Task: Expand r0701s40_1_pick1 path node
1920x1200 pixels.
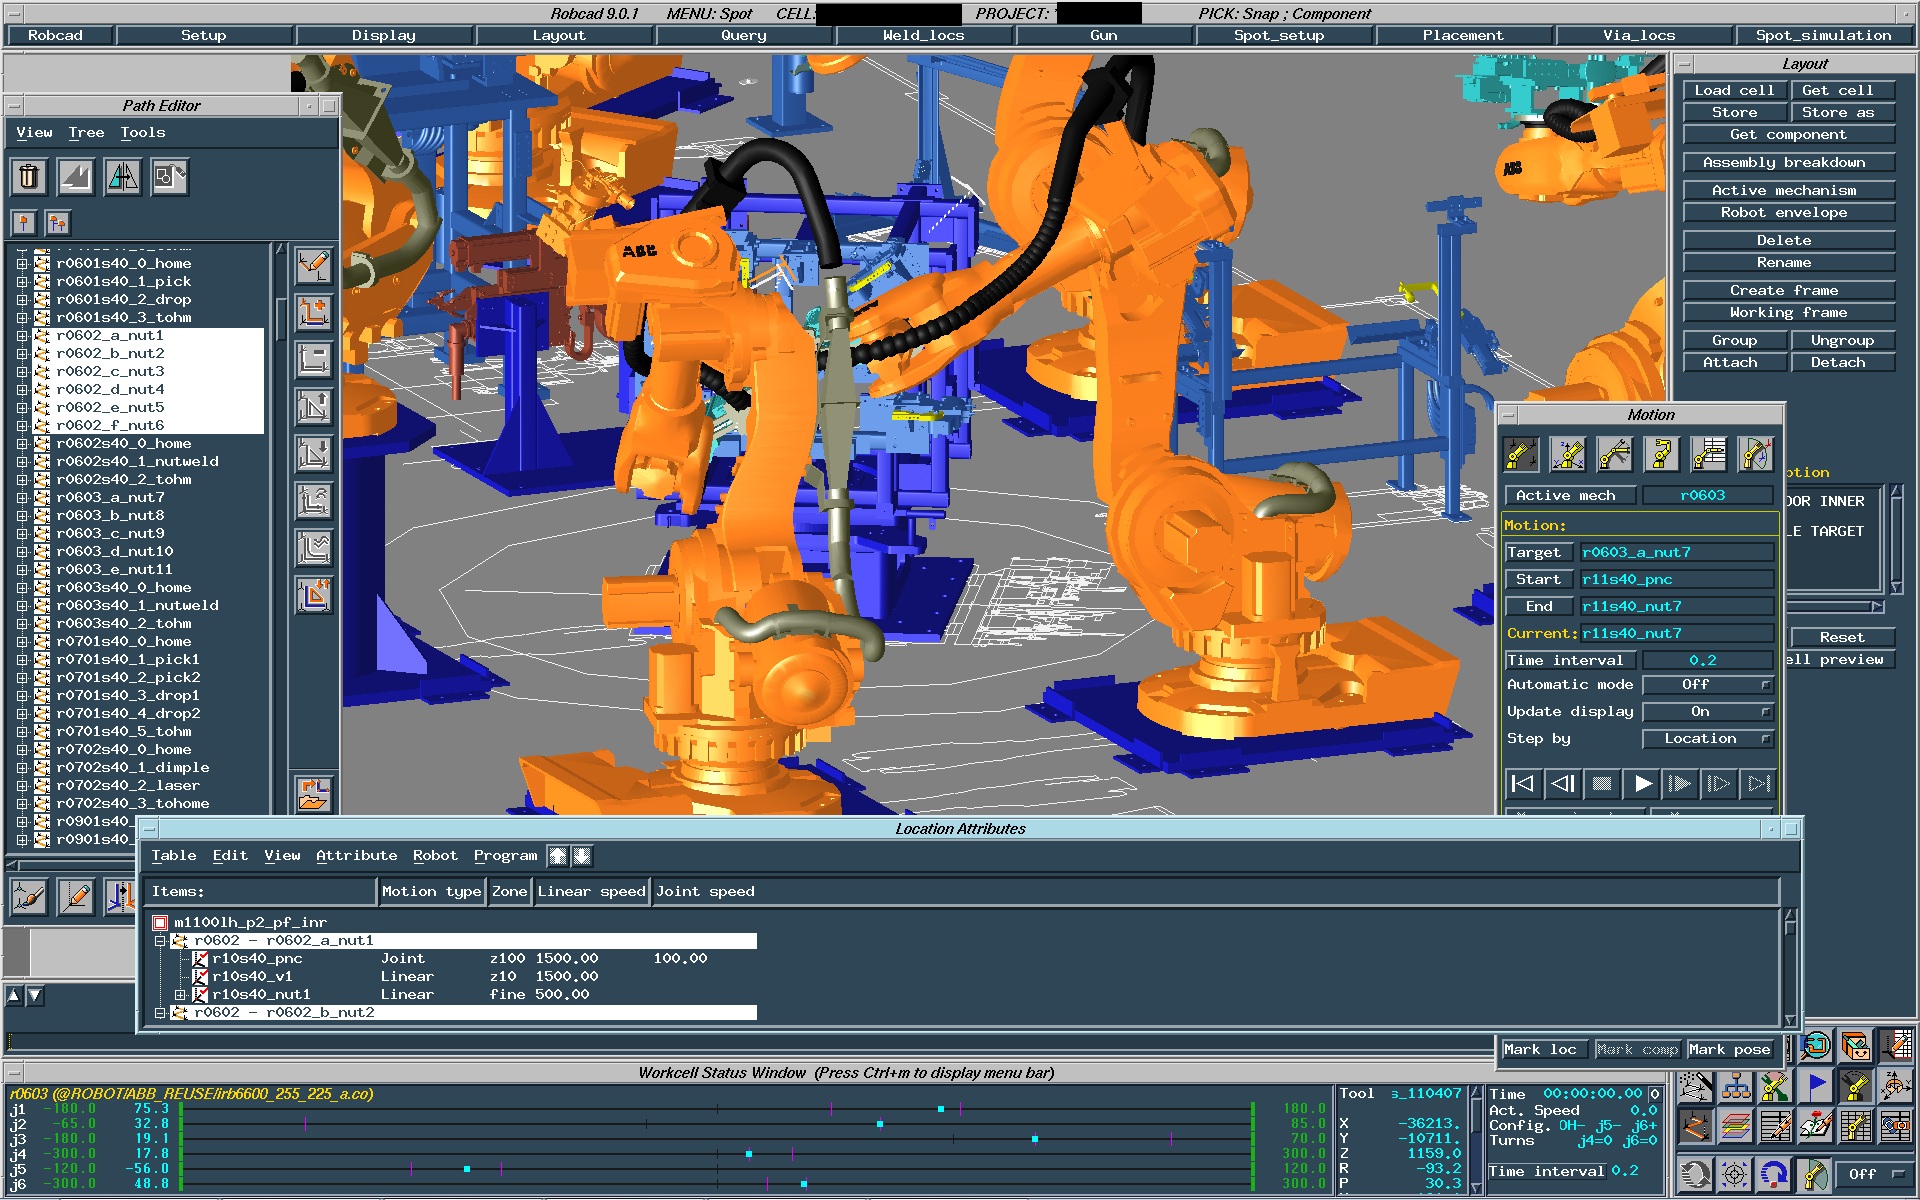Action: (22, 660)
